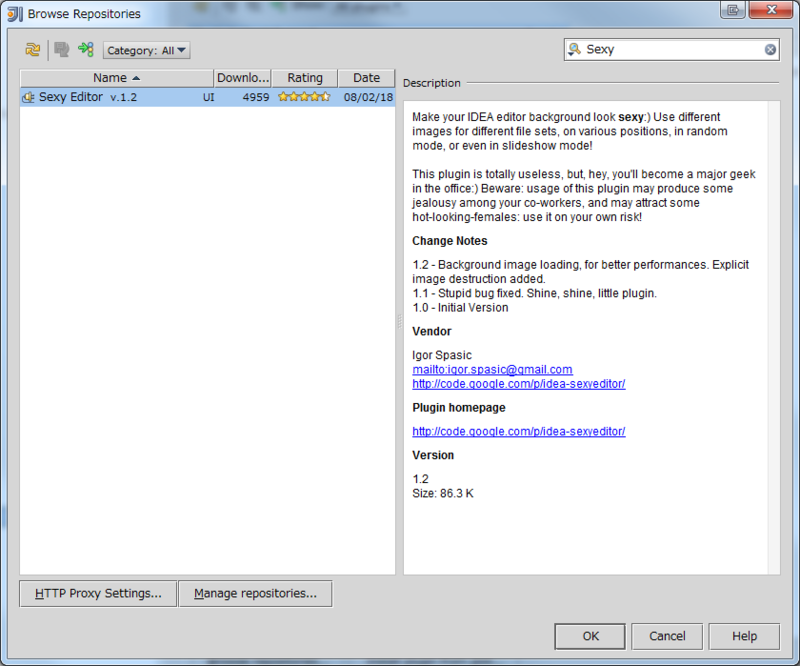Sort plugins by Name column
Screen dimensions: 800x666
(116, 78)
